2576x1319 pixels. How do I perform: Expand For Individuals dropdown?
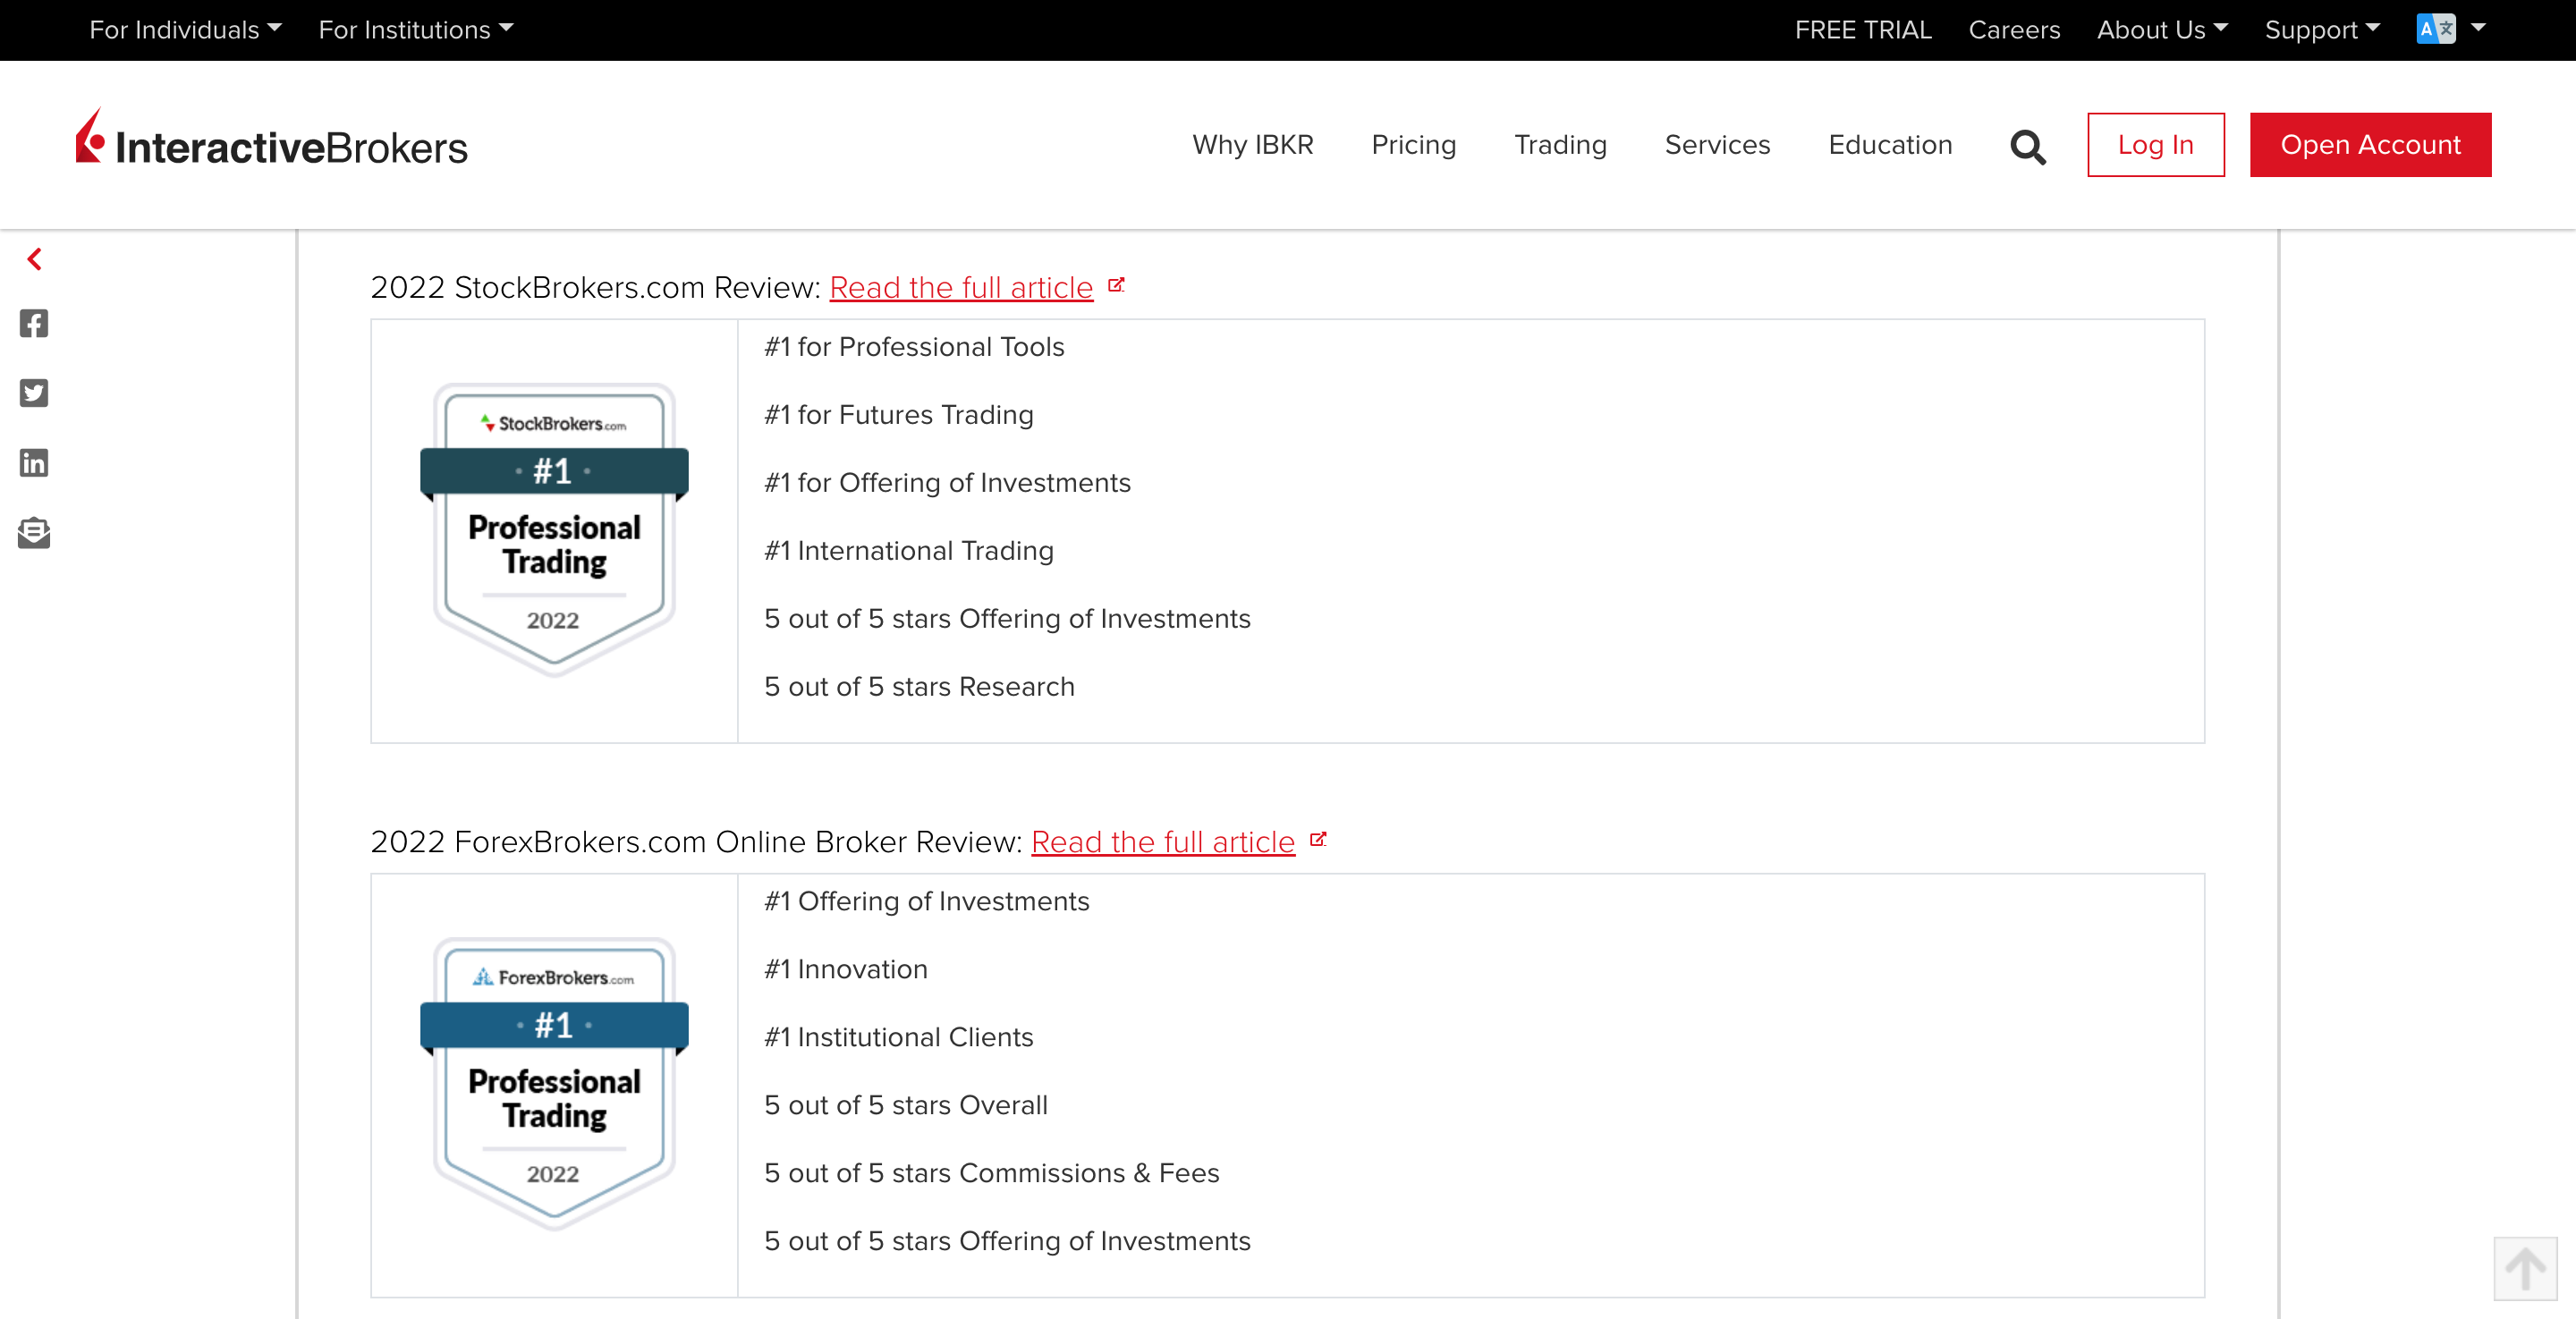(x=185, y=30)
